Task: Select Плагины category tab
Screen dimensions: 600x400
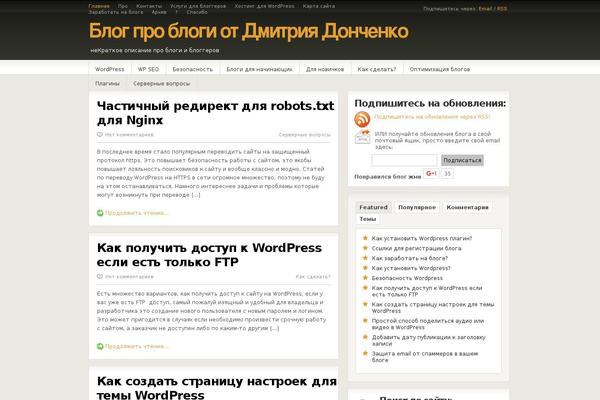Action: tap(108, 83)
